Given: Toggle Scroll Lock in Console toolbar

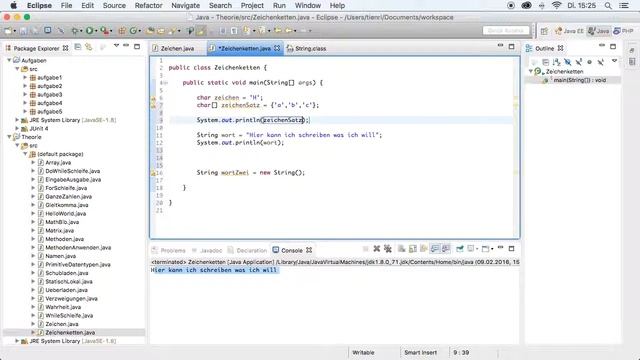Looking at the screenshot, I should coord(413,249).
